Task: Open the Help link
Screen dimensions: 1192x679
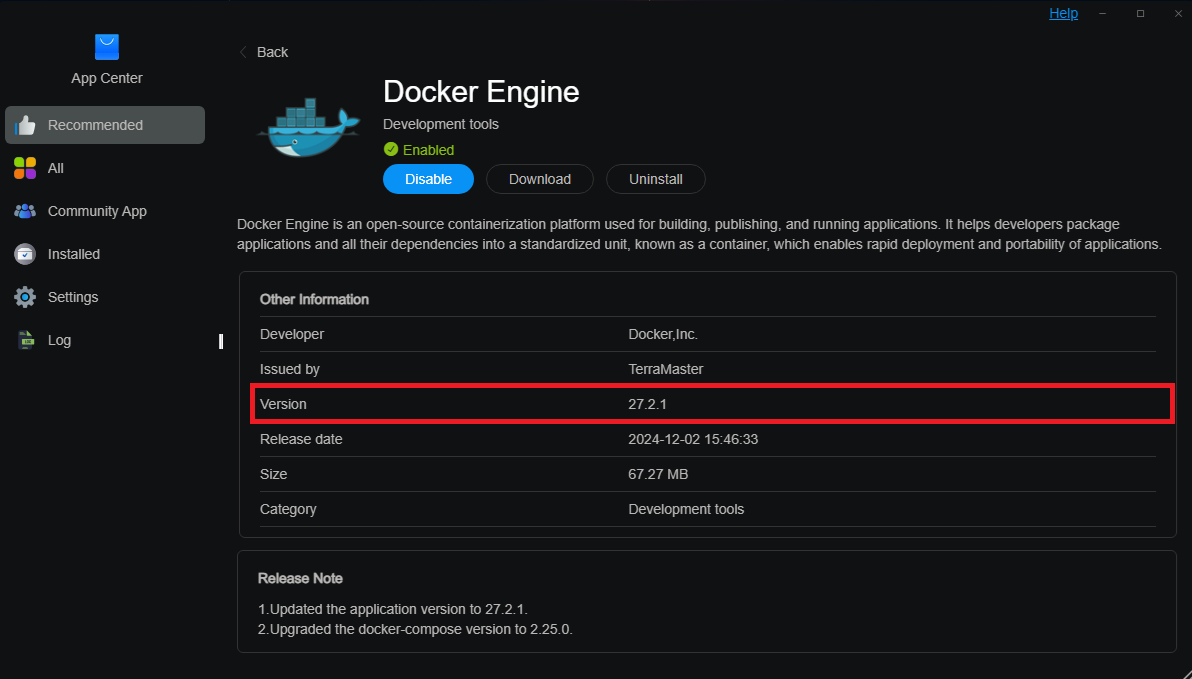Action: pyautogui.click(x=1063, y=12)
